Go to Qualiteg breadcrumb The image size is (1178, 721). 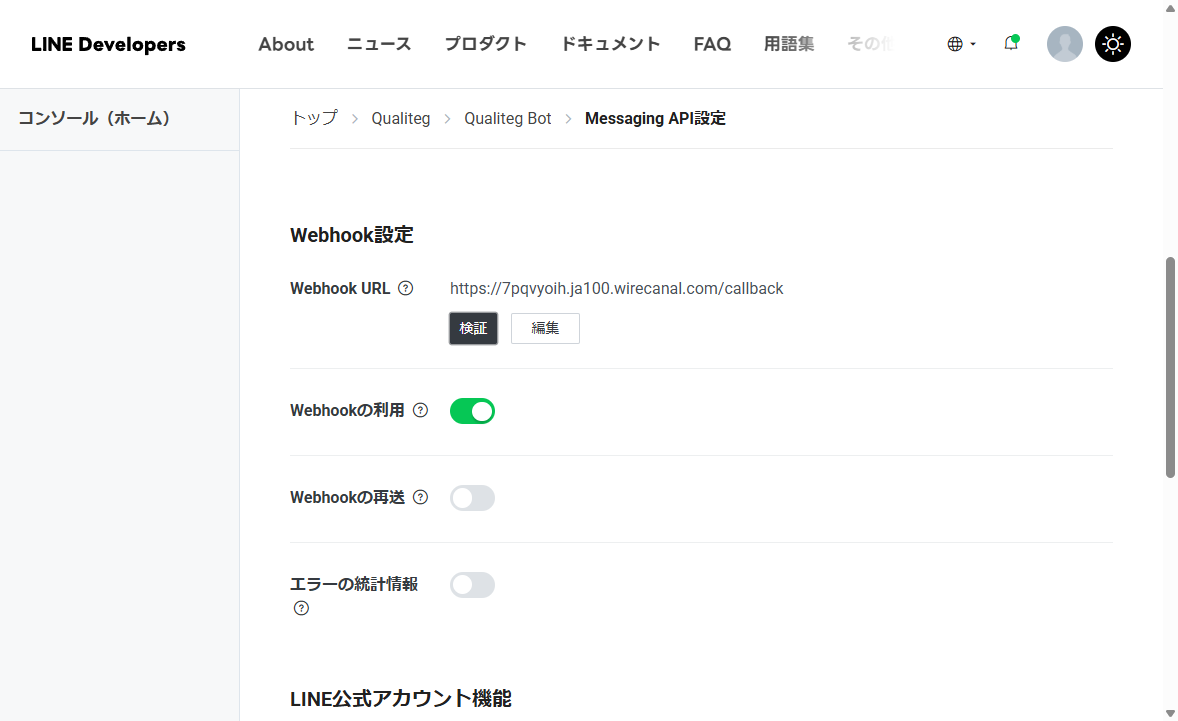(x=401, y=119)
